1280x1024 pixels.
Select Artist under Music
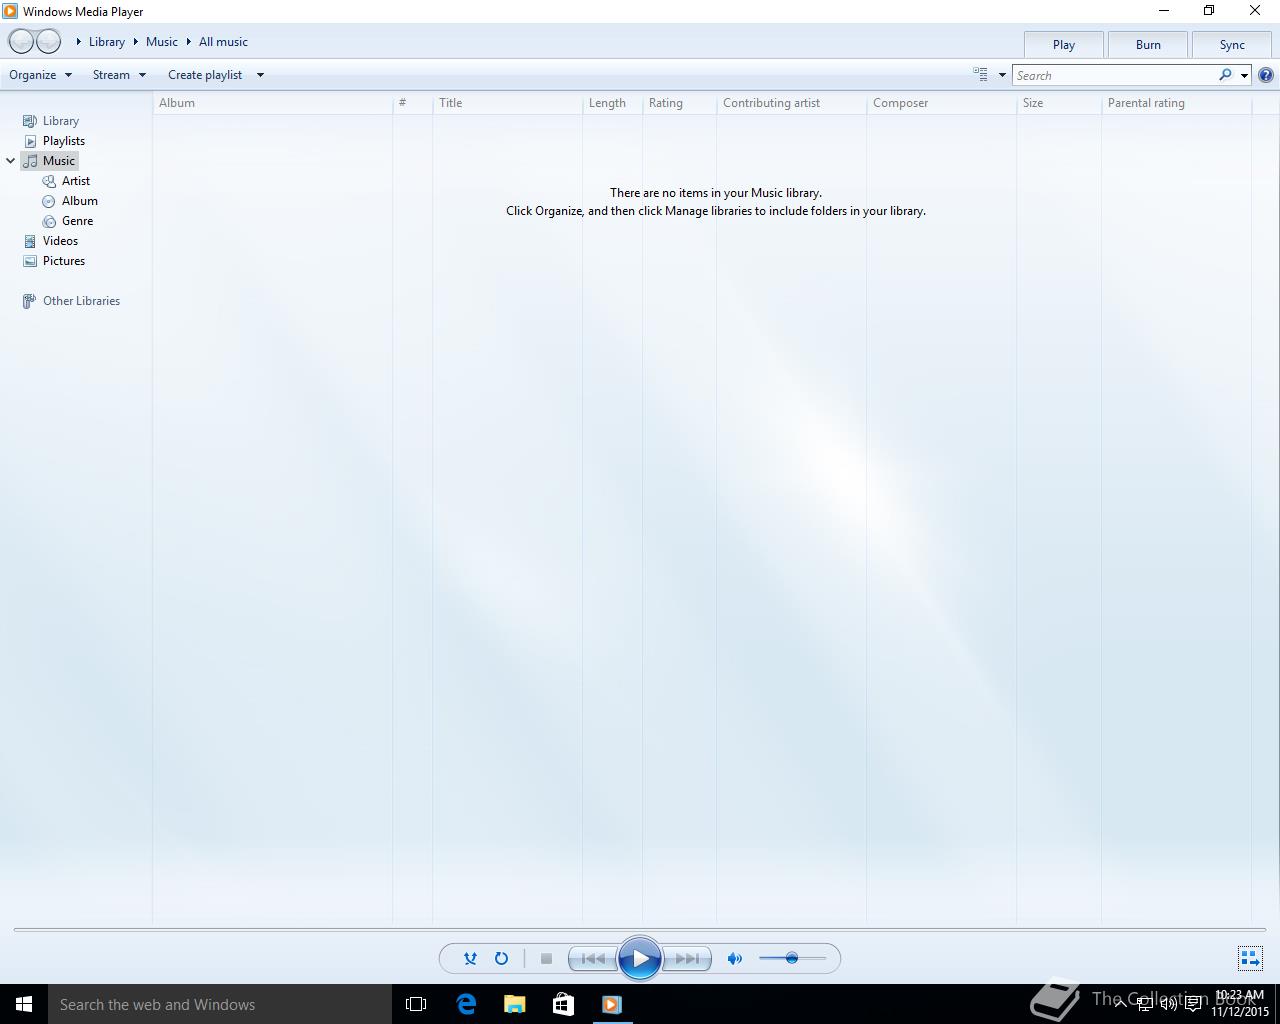click(x=66, y=181)
